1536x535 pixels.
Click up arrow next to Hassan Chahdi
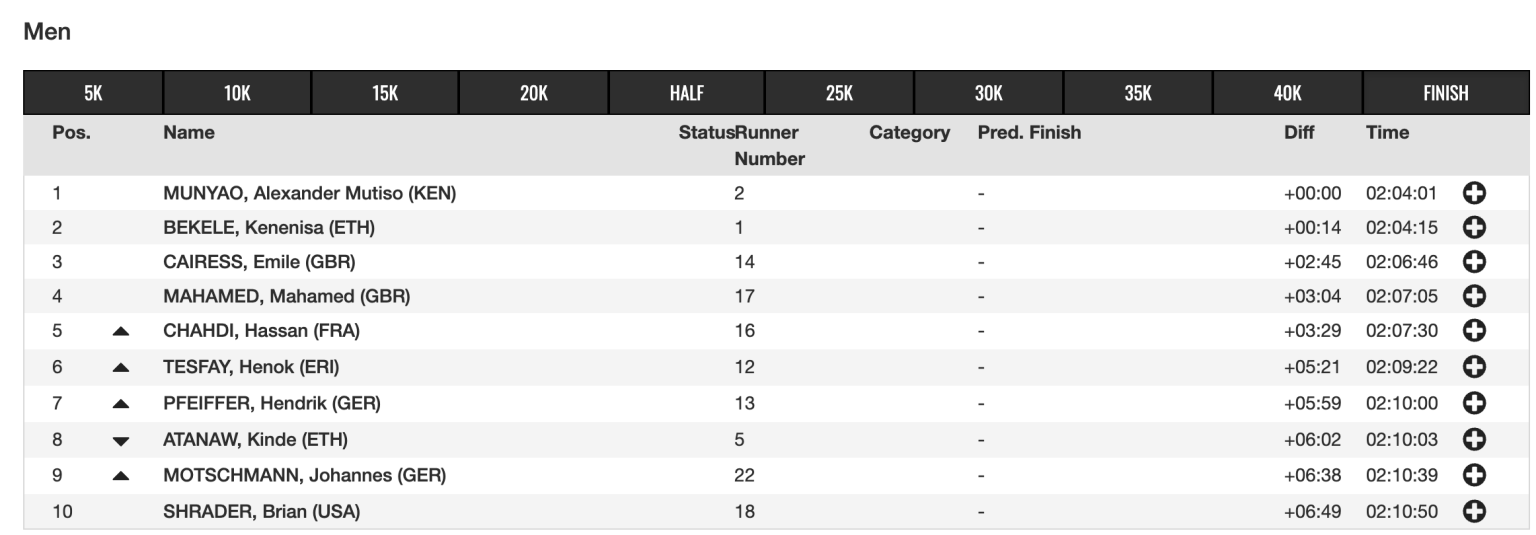(121, 331)
